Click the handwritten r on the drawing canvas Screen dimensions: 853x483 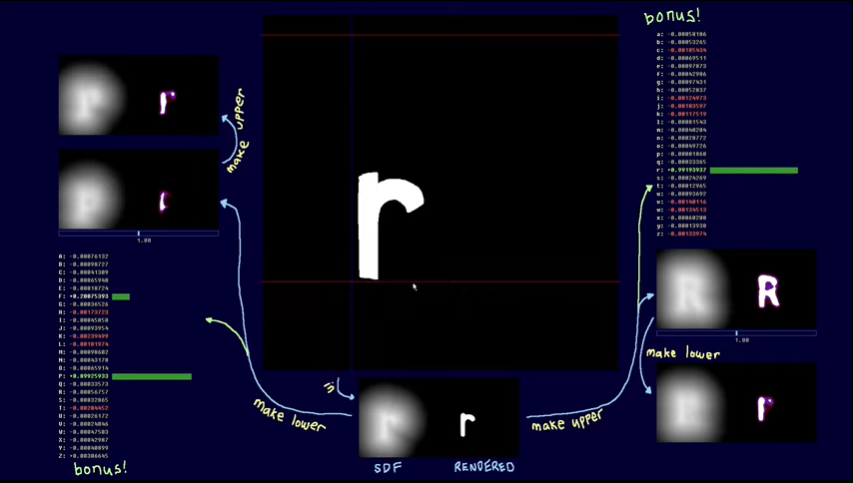pos(391,225)
